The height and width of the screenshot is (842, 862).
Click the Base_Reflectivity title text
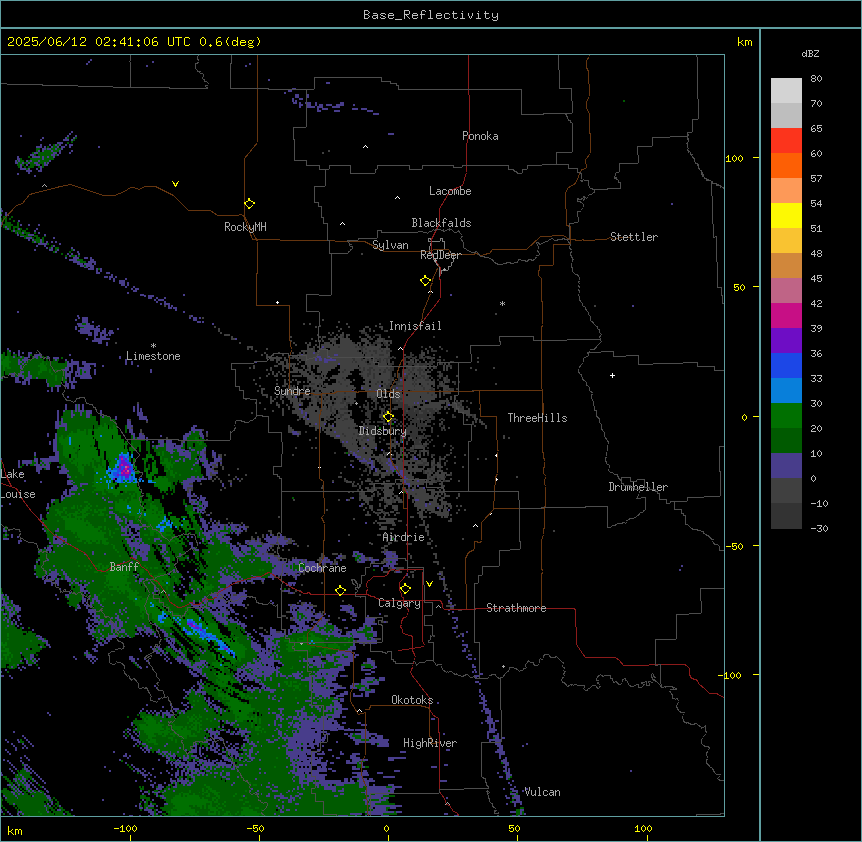[430, 15]
